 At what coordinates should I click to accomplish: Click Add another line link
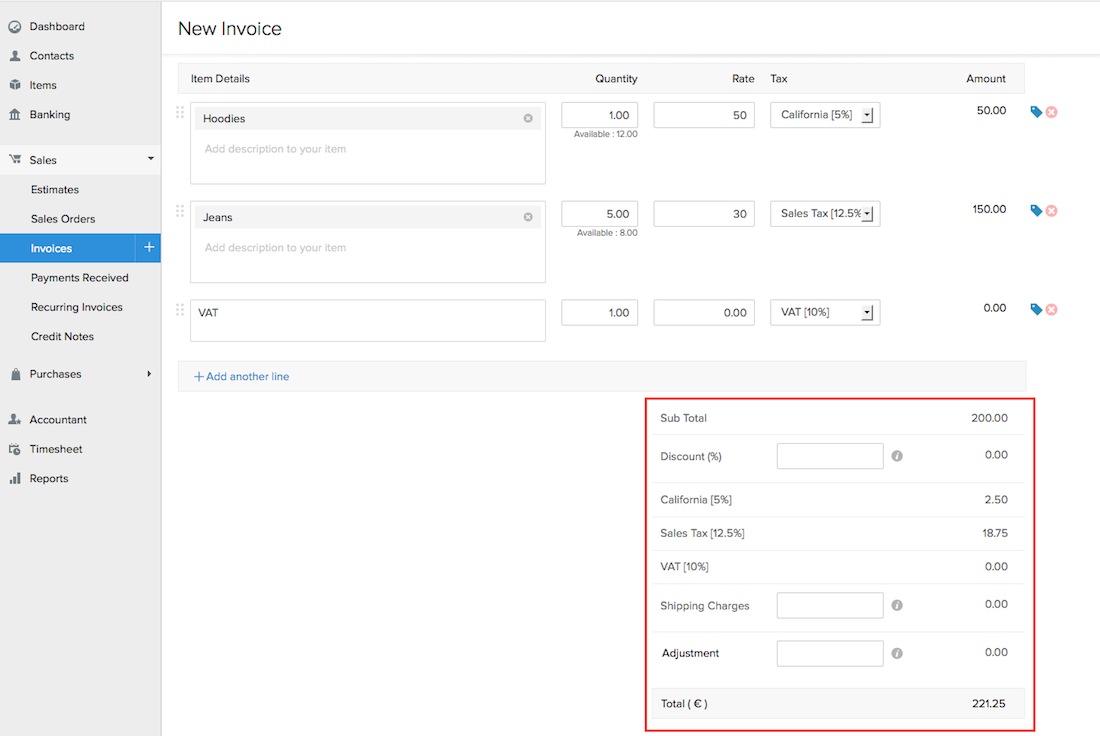242,376
